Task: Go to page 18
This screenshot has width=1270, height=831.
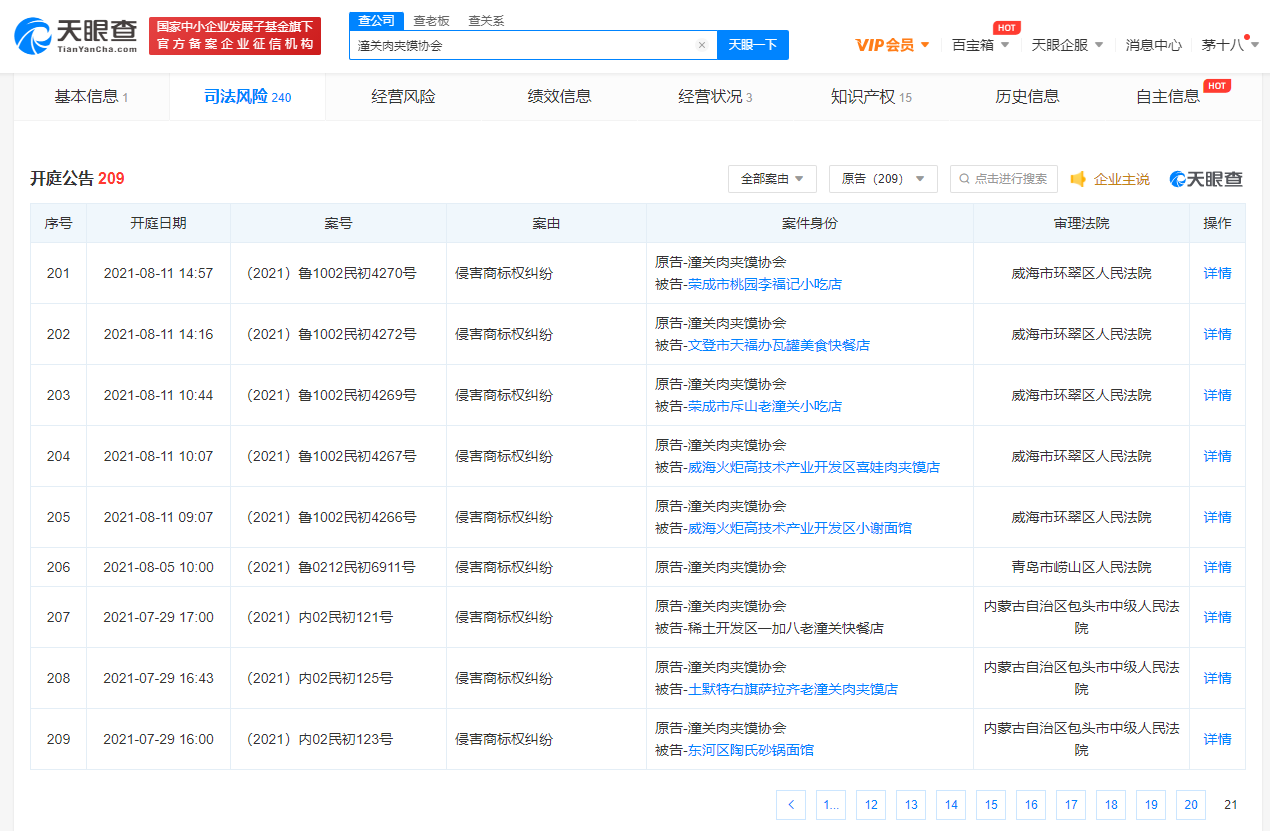Action: pos(1111,805)
